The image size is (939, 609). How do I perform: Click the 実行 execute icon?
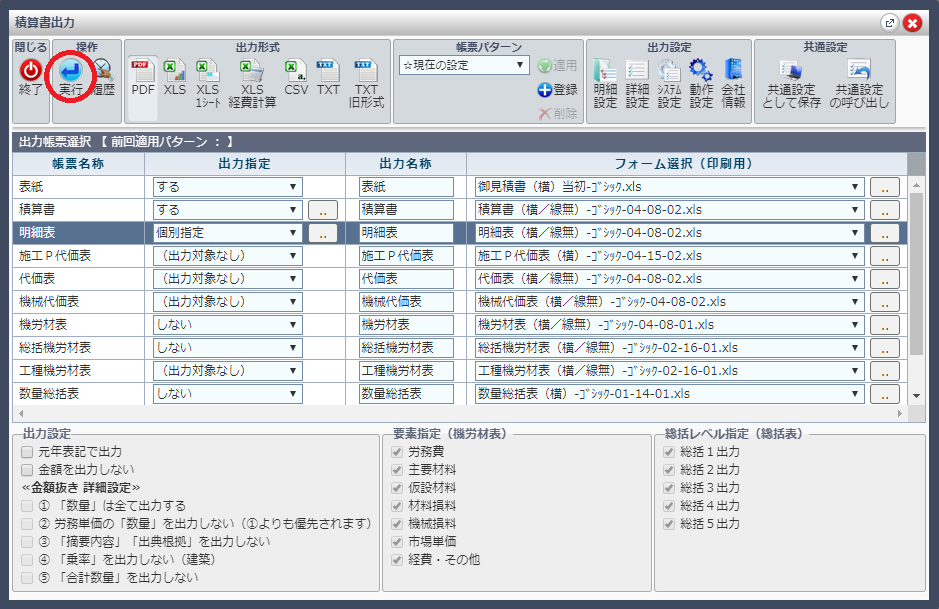pos(70,72)
